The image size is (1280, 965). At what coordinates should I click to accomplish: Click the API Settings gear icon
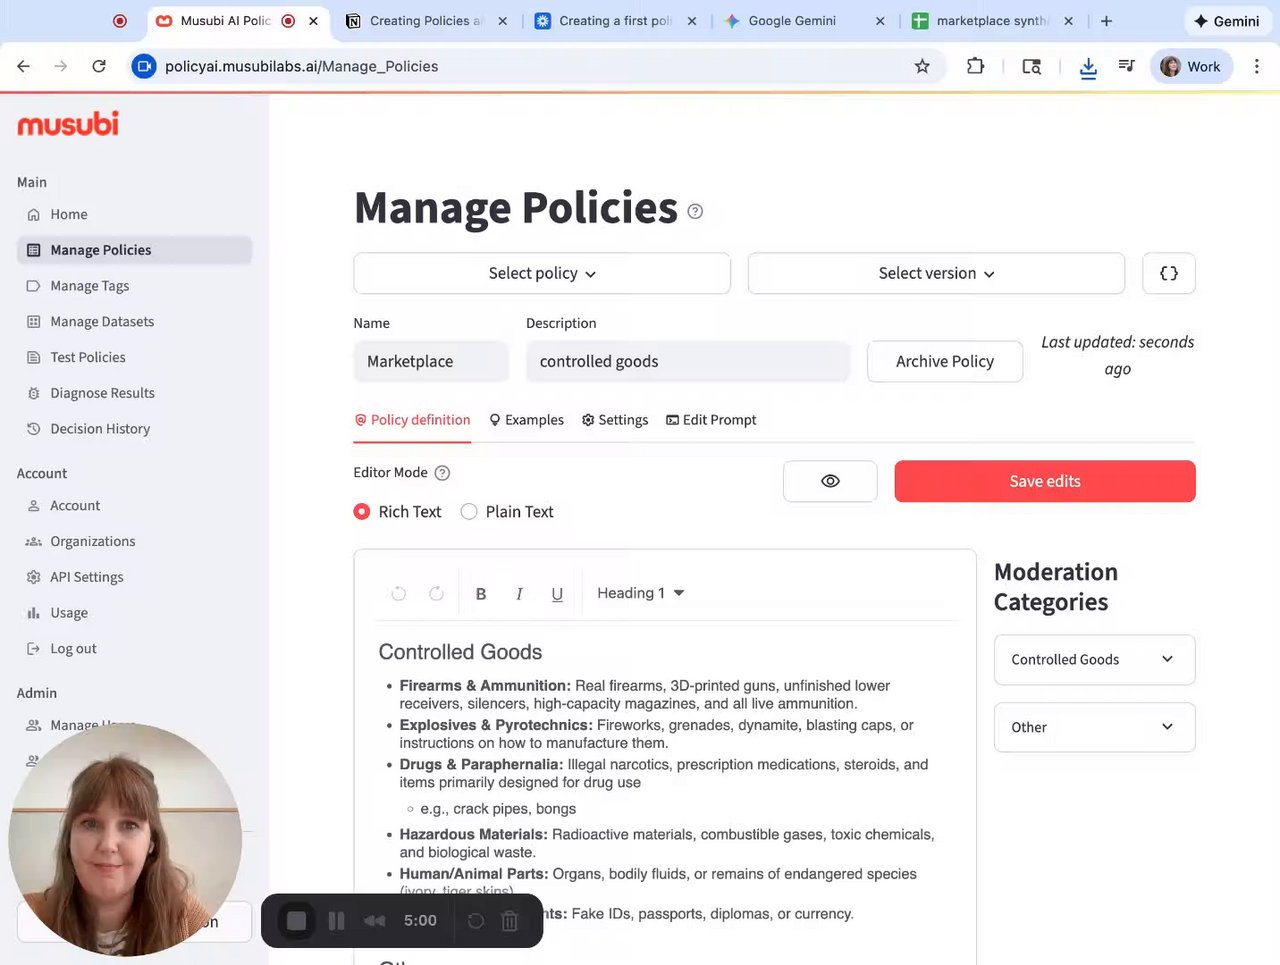pos(33,577)
